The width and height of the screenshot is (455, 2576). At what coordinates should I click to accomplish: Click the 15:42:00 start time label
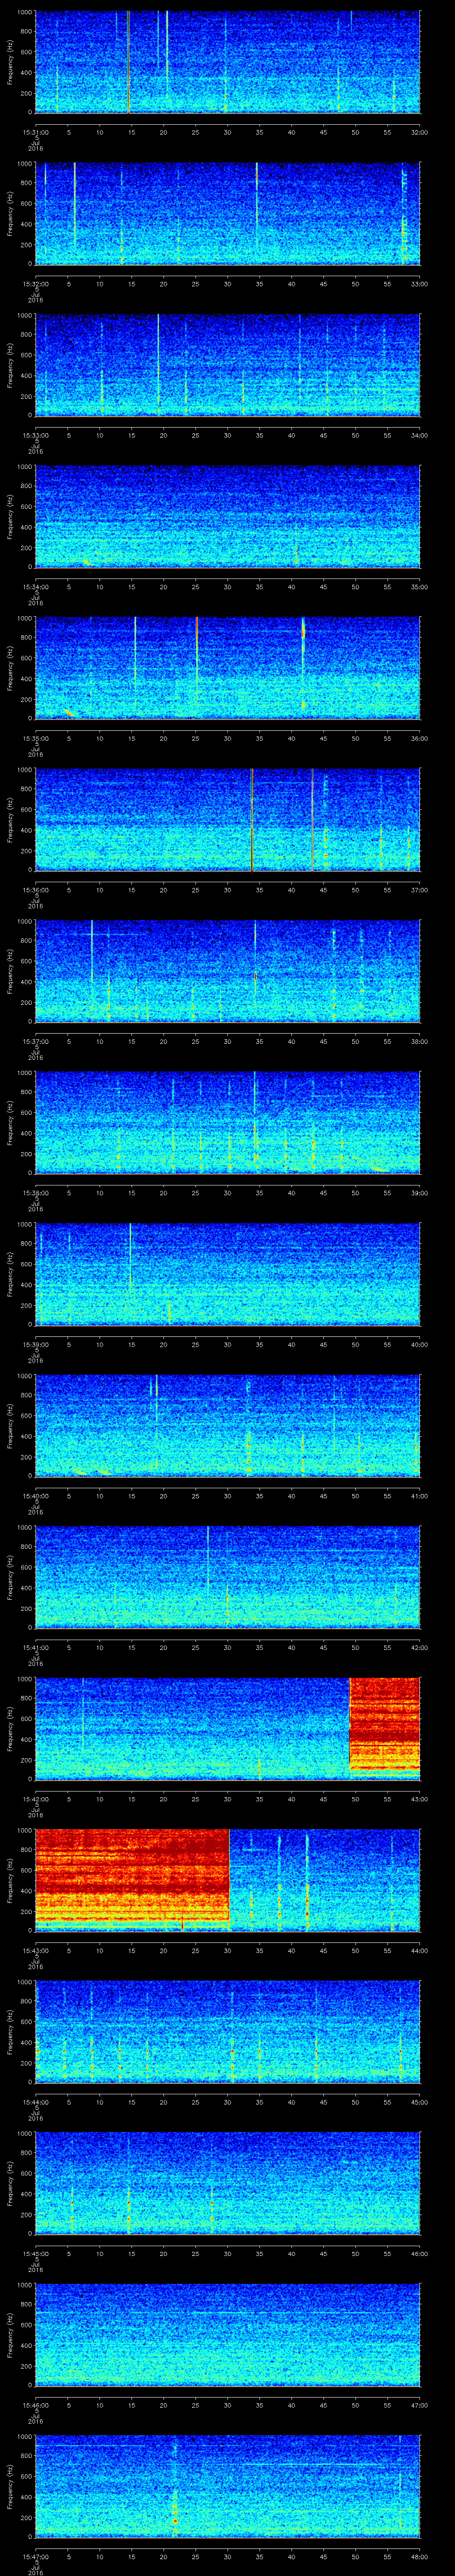click(x=35, y=1798)
